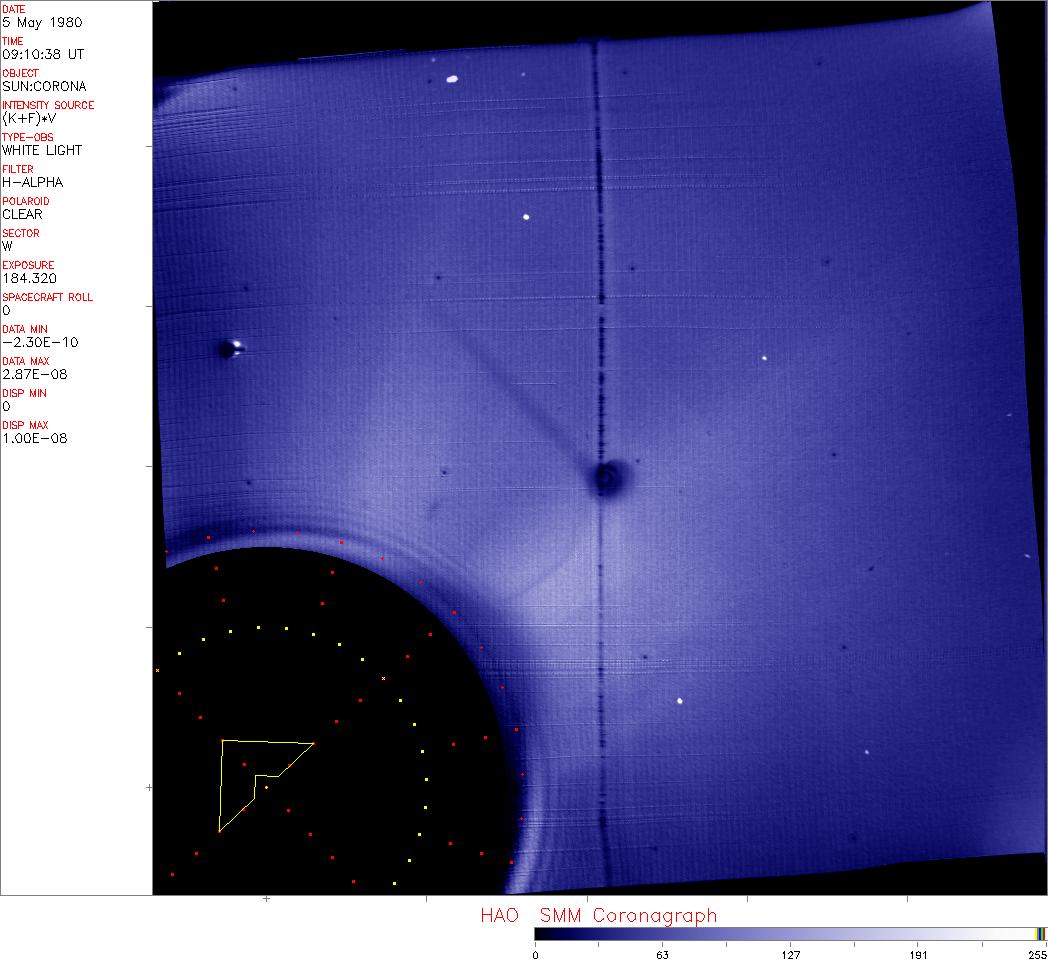Click the color bar label 191

[x=918, y=954]
